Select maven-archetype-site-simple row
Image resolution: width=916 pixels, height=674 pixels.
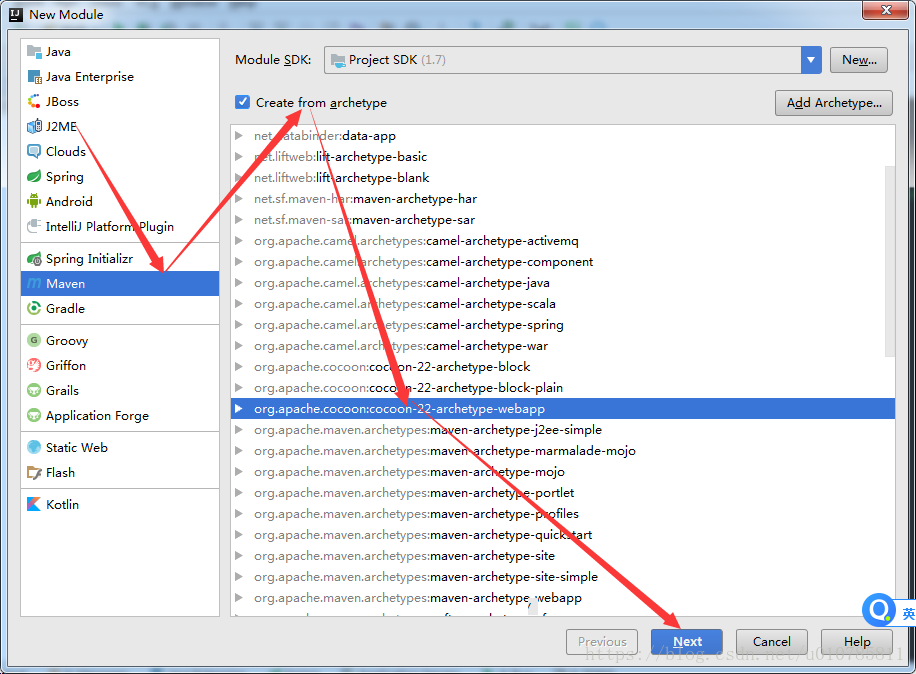[563, 576]
